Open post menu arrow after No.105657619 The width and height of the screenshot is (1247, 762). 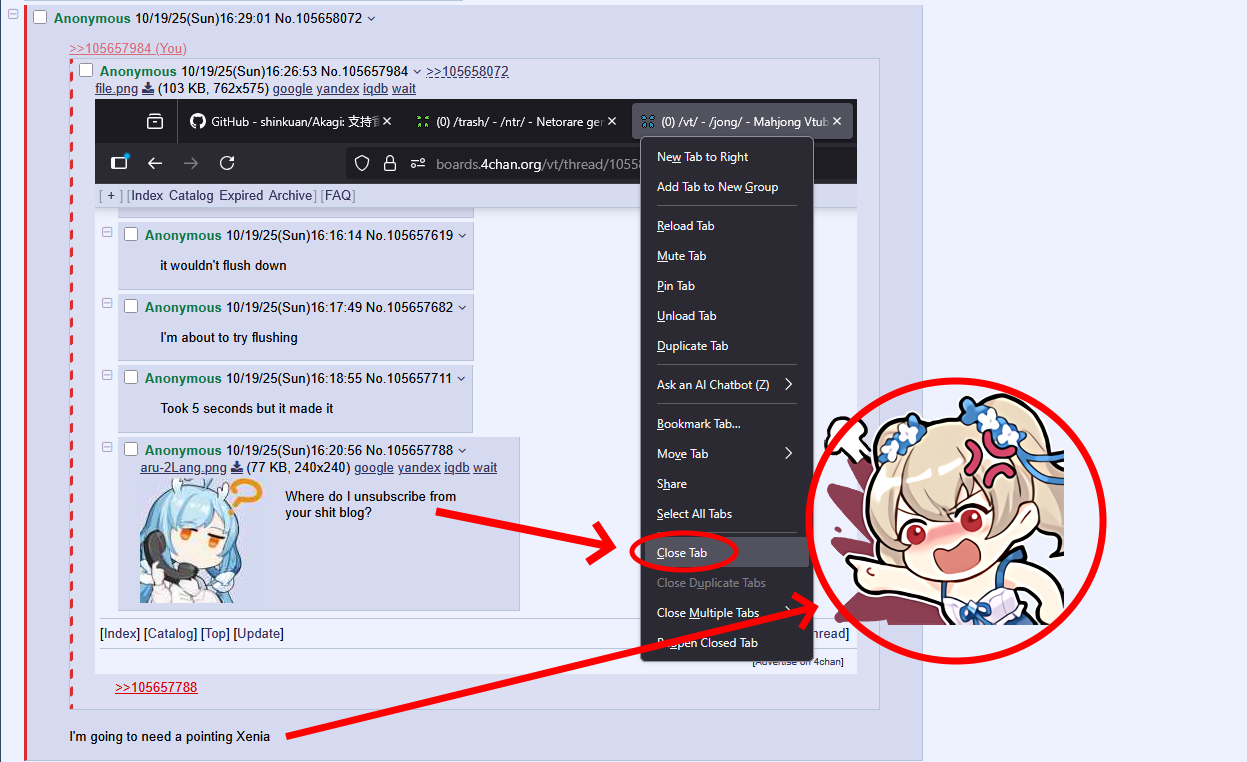(462, 236)
